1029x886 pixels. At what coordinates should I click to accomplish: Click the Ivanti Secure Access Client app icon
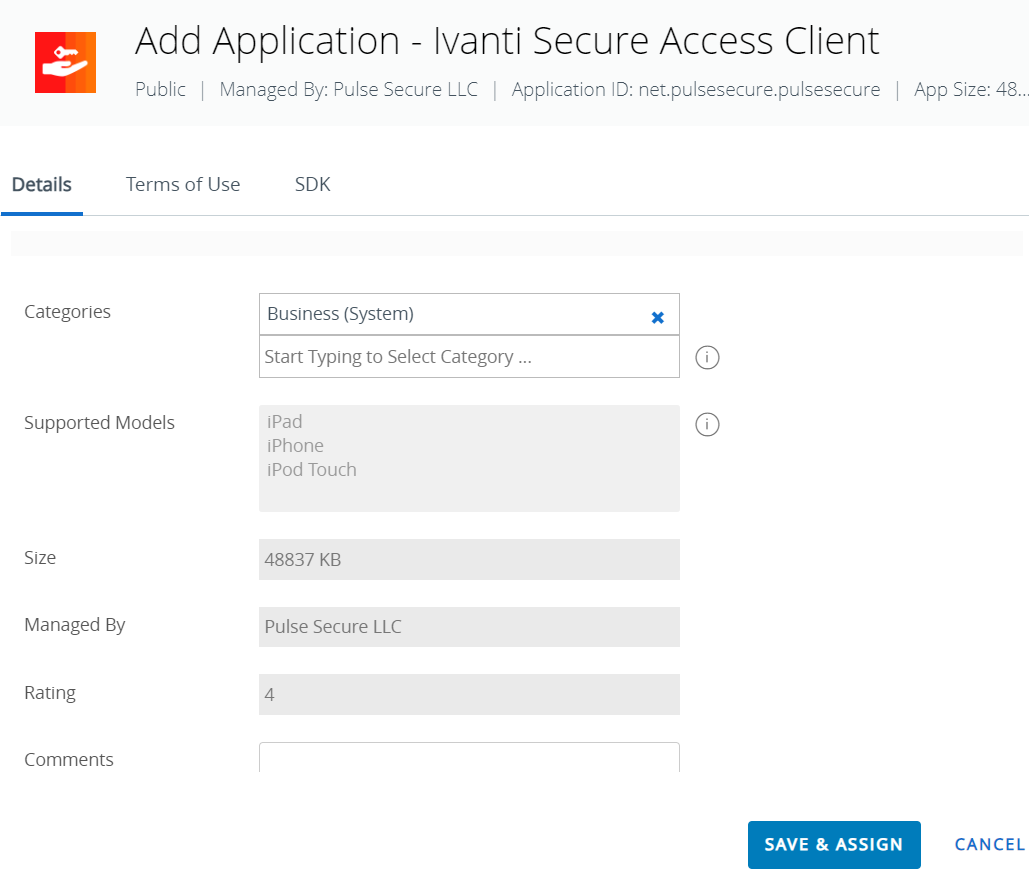click(65, 62)
